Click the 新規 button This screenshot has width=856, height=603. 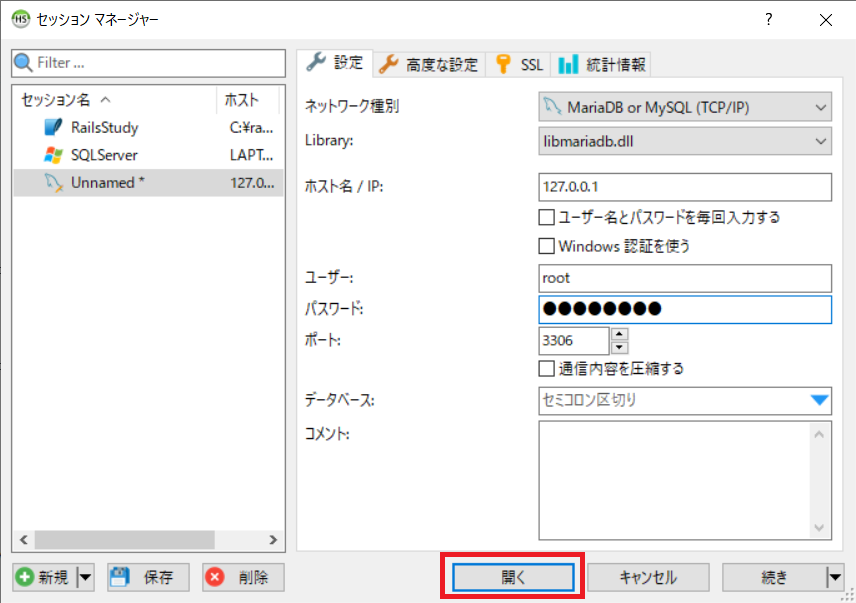(x=45, y=577)
